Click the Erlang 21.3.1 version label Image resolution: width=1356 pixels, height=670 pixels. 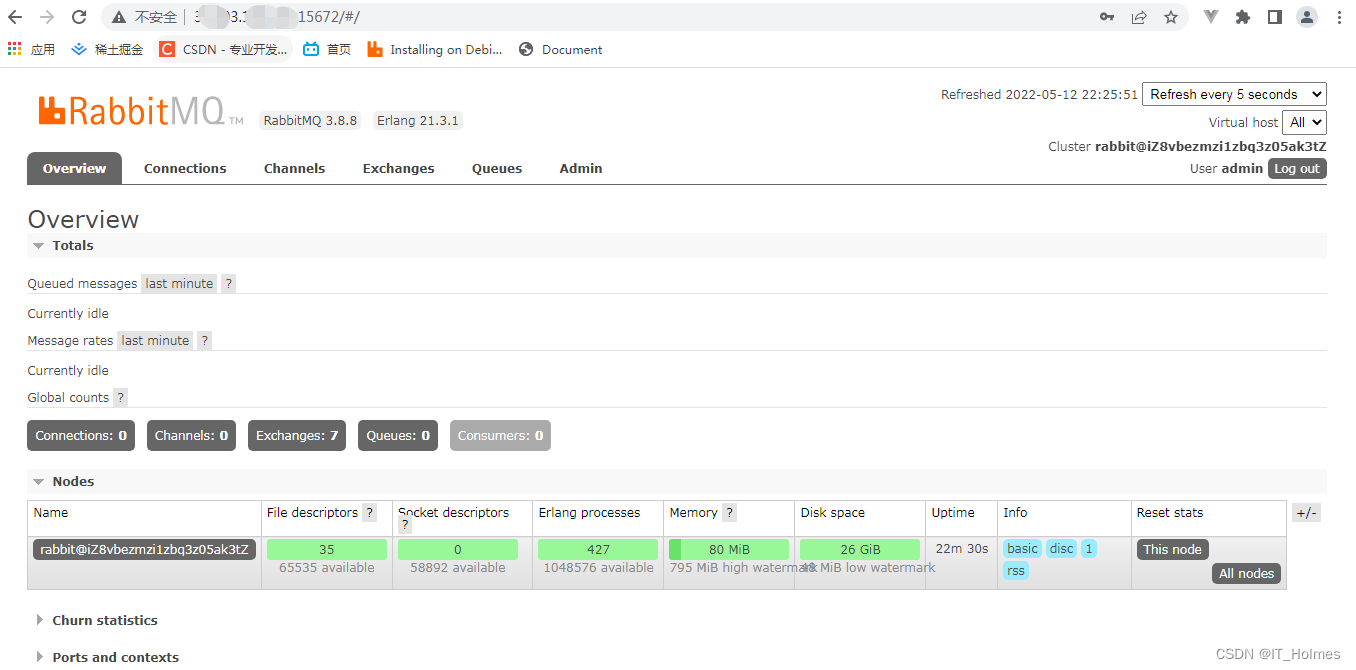click(x=418, y=120)
